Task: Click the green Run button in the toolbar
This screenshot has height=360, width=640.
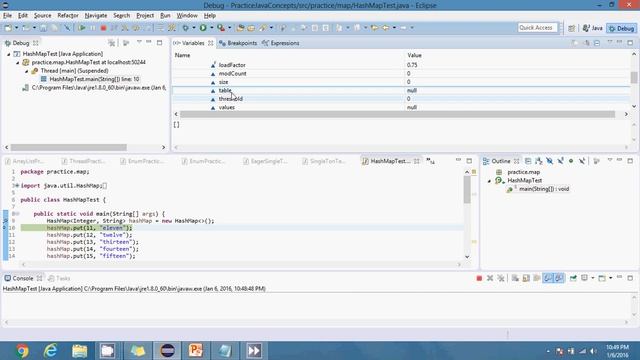Action: (203, 28)
